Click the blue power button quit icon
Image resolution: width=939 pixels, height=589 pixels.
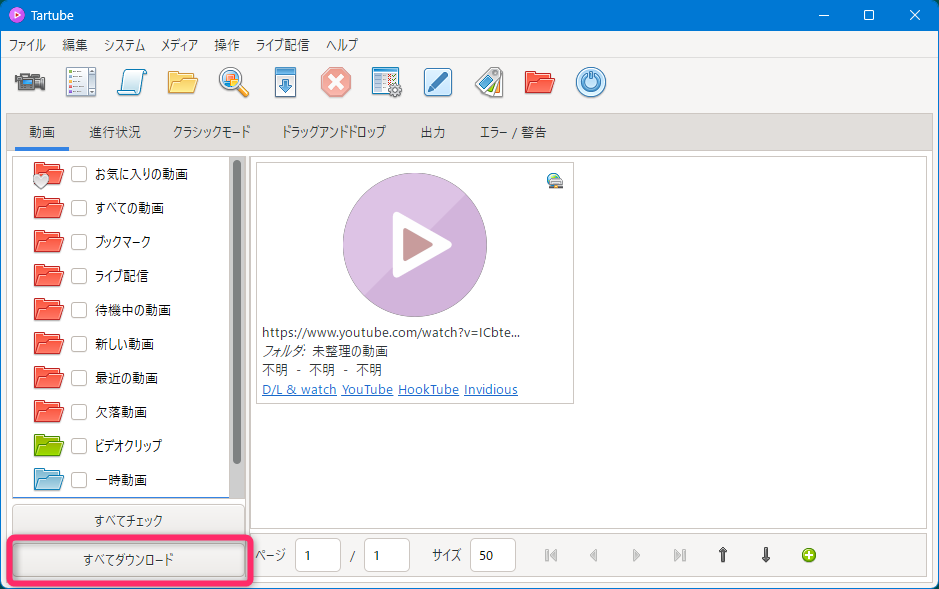click(591, 82)
